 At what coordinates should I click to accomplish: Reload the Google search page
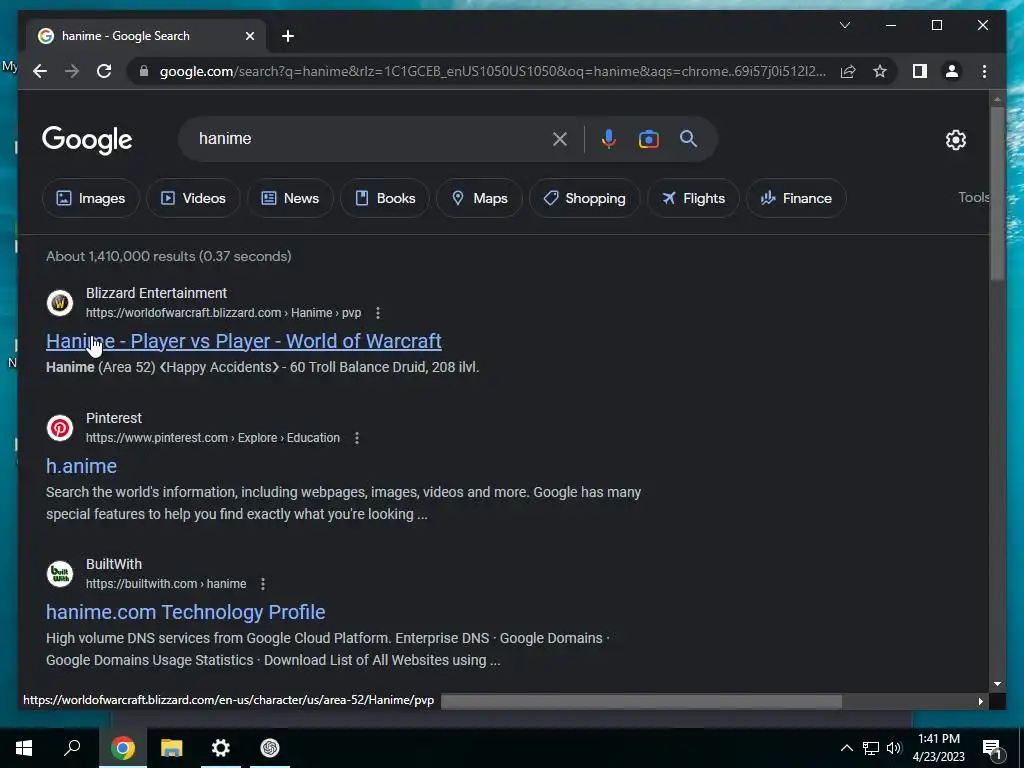pos(104,71)
